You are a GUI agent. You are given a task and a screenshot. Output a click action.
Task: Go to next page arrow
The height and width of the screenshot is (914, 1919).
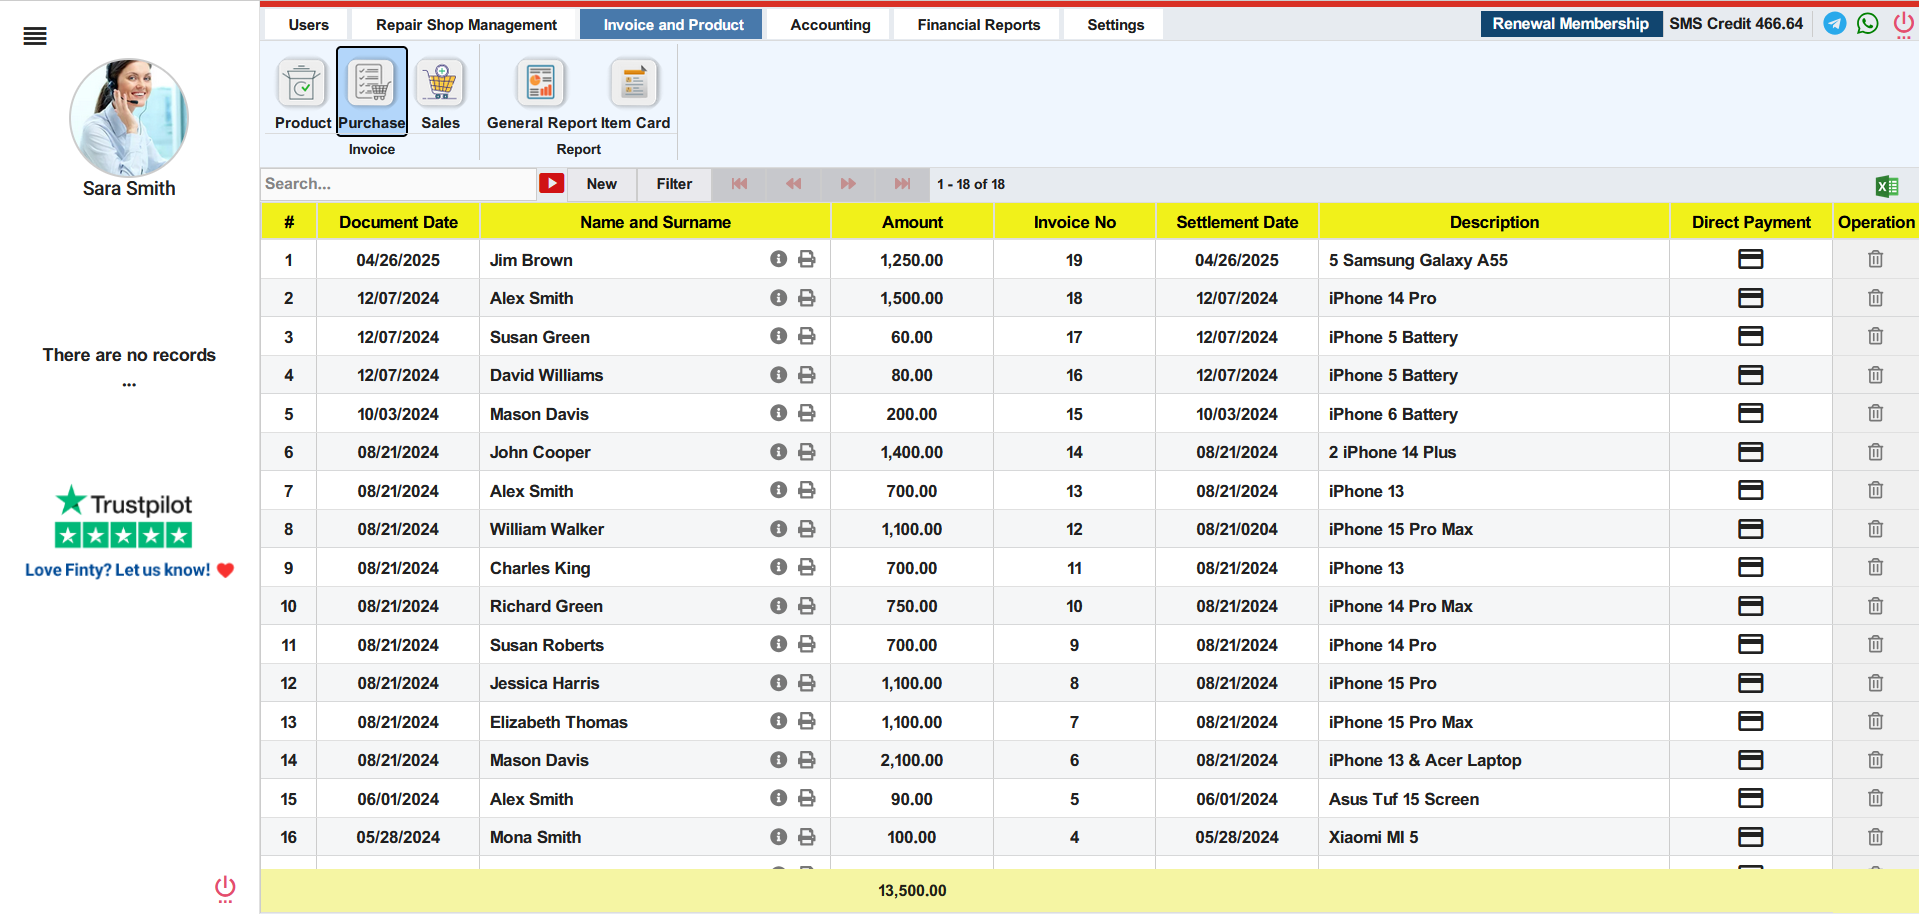pos(848,184)
